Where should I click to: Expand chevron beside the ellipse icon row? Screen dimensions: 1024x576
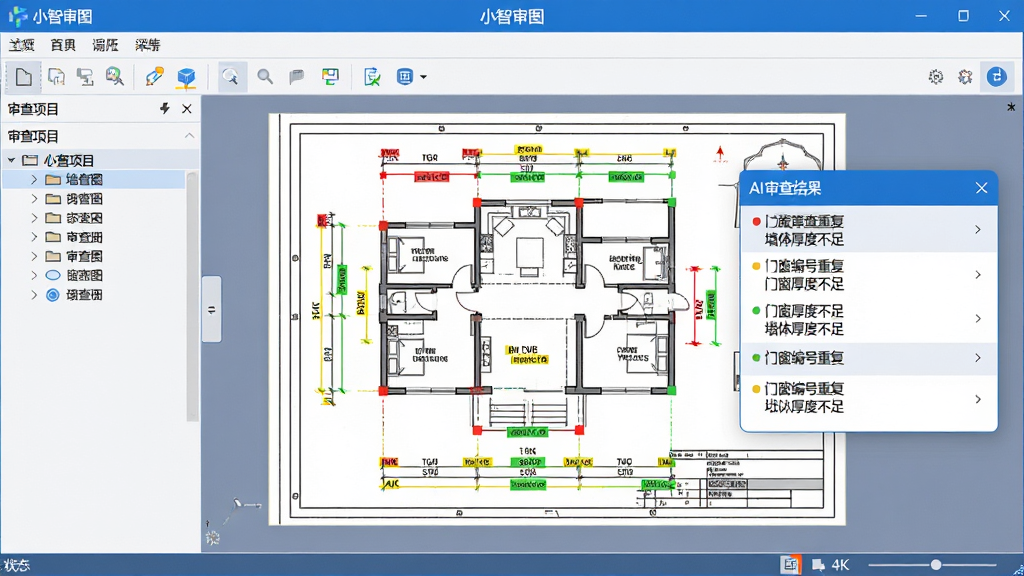click(34, 276)
